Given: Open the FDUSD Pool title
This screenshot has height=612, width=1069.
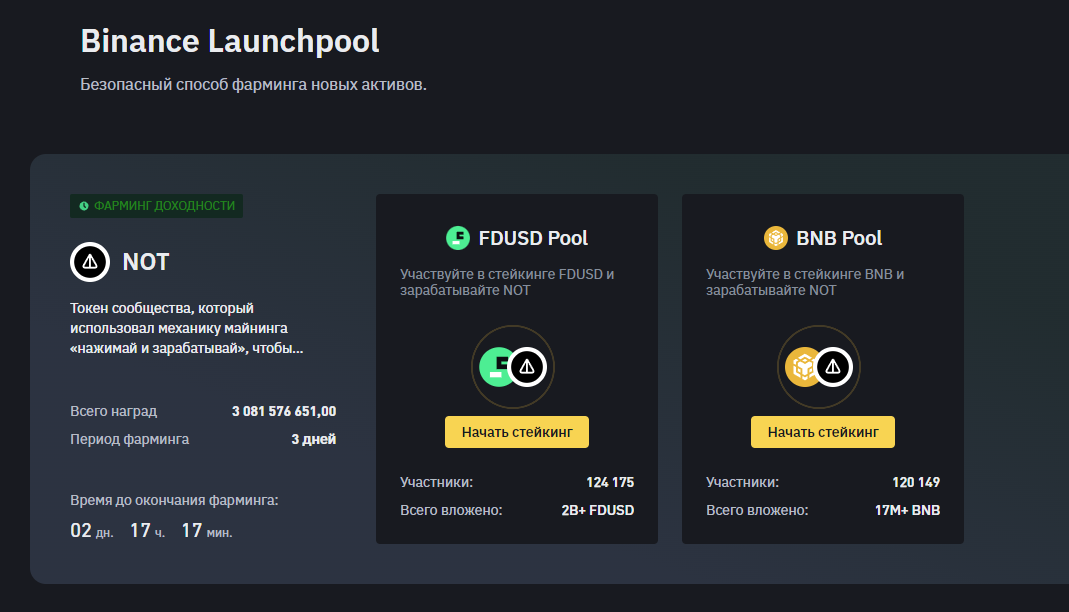Looking at the screenshot, I should click(533, 238).
